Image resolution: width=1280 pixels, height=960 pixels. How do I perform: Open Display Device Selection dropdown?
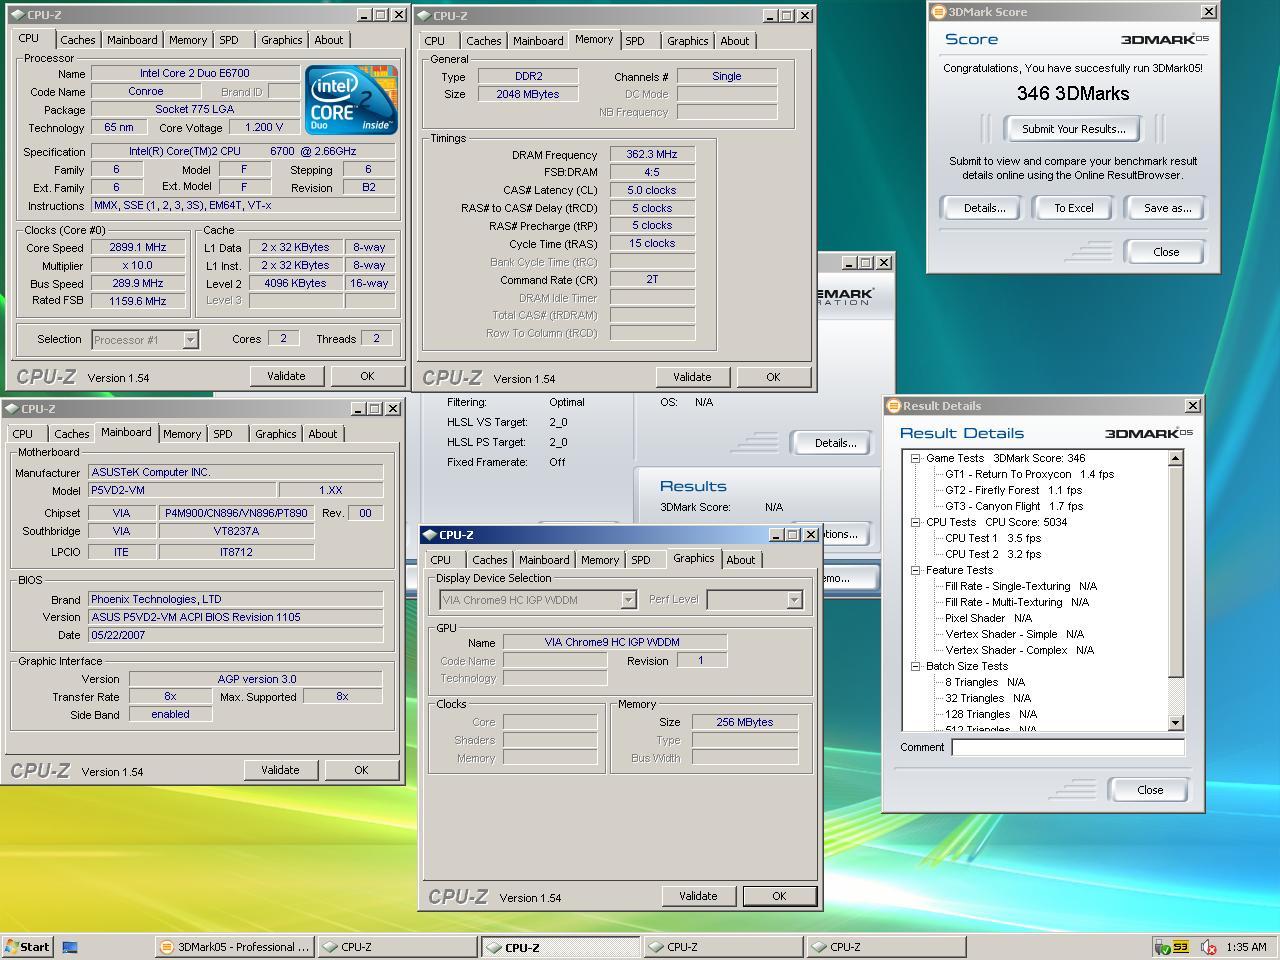tap(628, 600)
